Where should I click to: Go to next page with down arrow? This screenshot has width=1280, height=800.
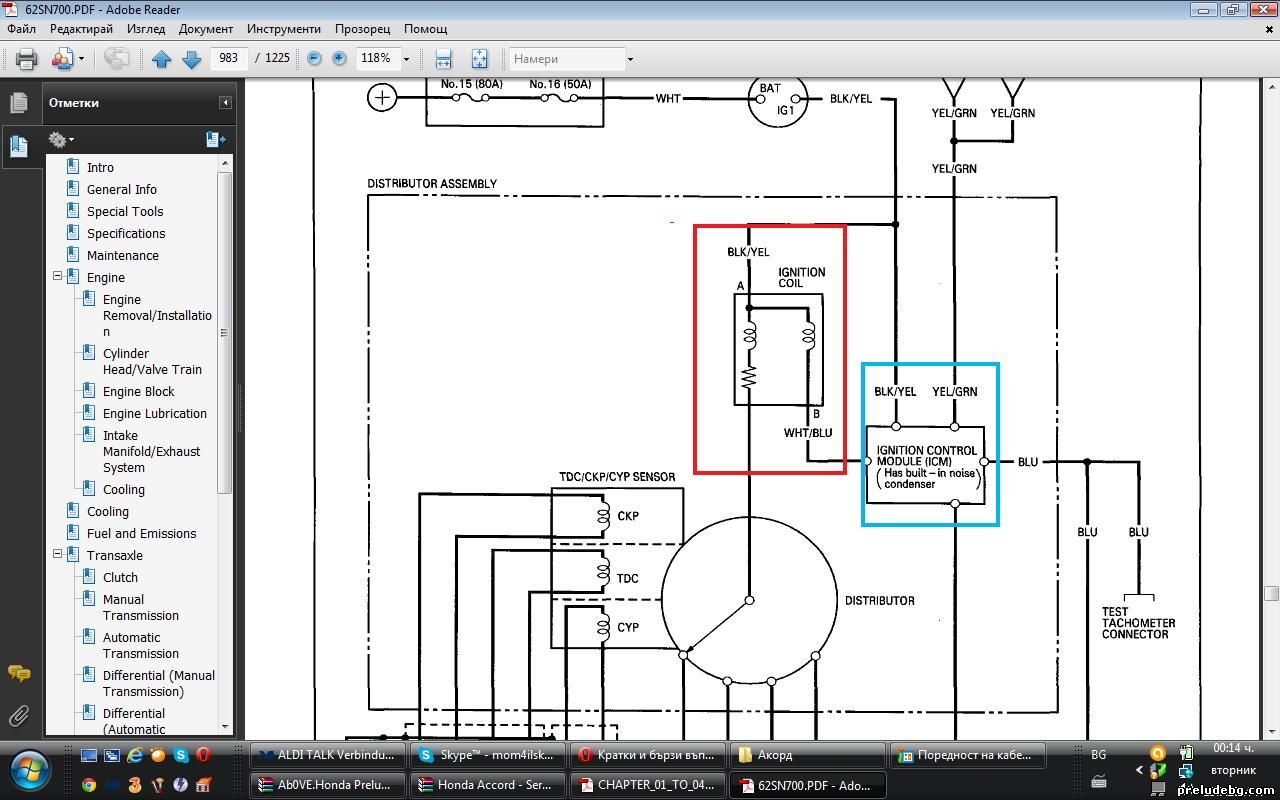pos(192,59)
